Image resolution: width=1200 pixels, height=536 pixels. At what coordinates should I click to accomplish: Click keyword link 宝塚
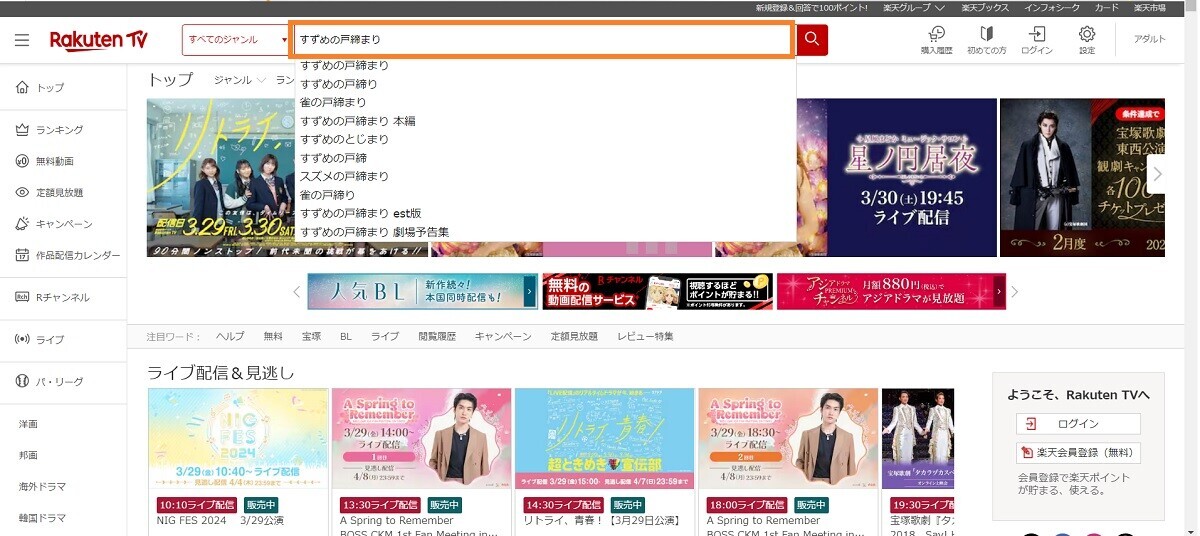[x=312, y=337]
